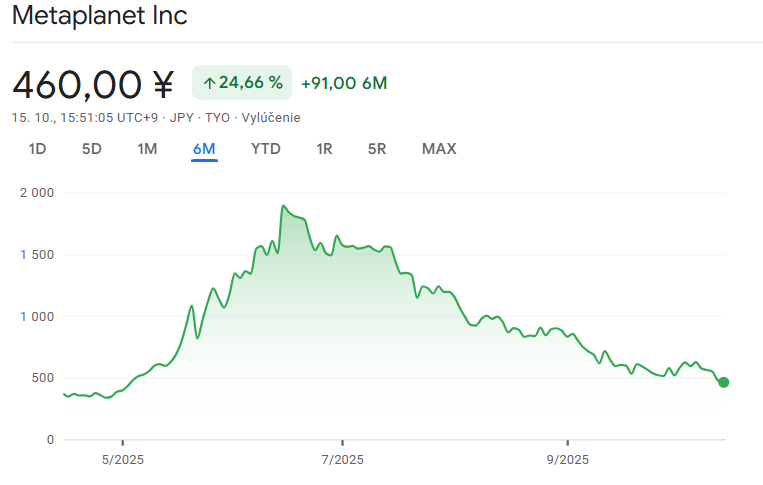
Task: Show the MAX range chart
Action: tap(439, 149)
